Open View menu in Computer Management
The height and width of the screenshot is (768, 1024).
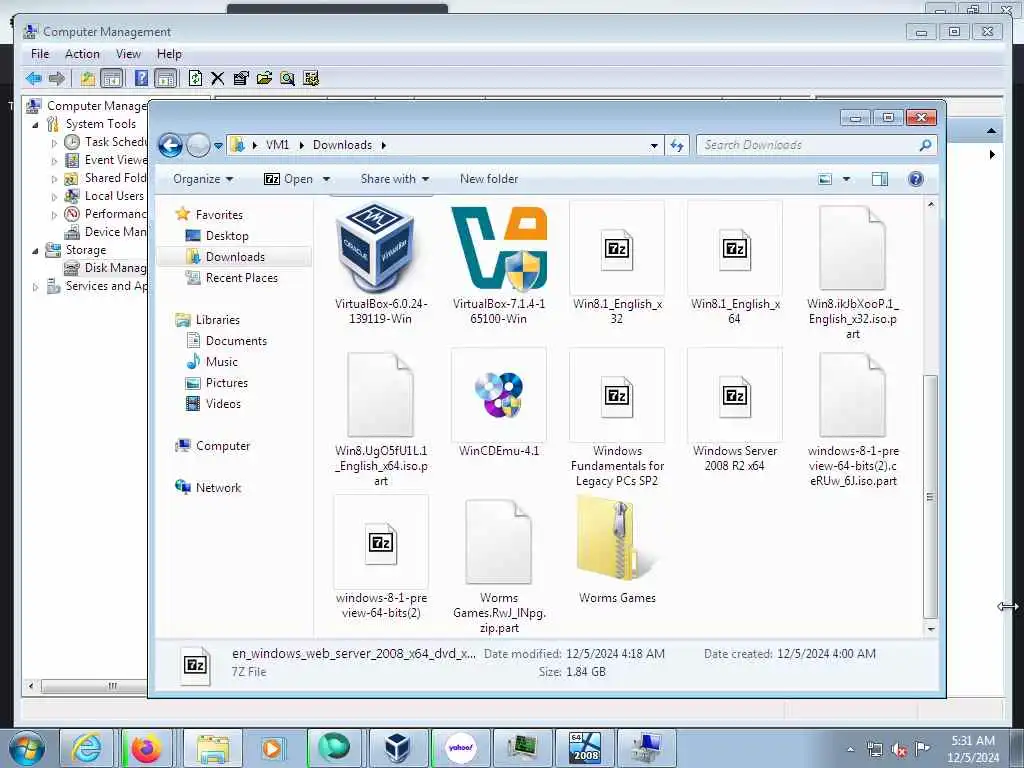pyautogui.click(x=128, y=54)
